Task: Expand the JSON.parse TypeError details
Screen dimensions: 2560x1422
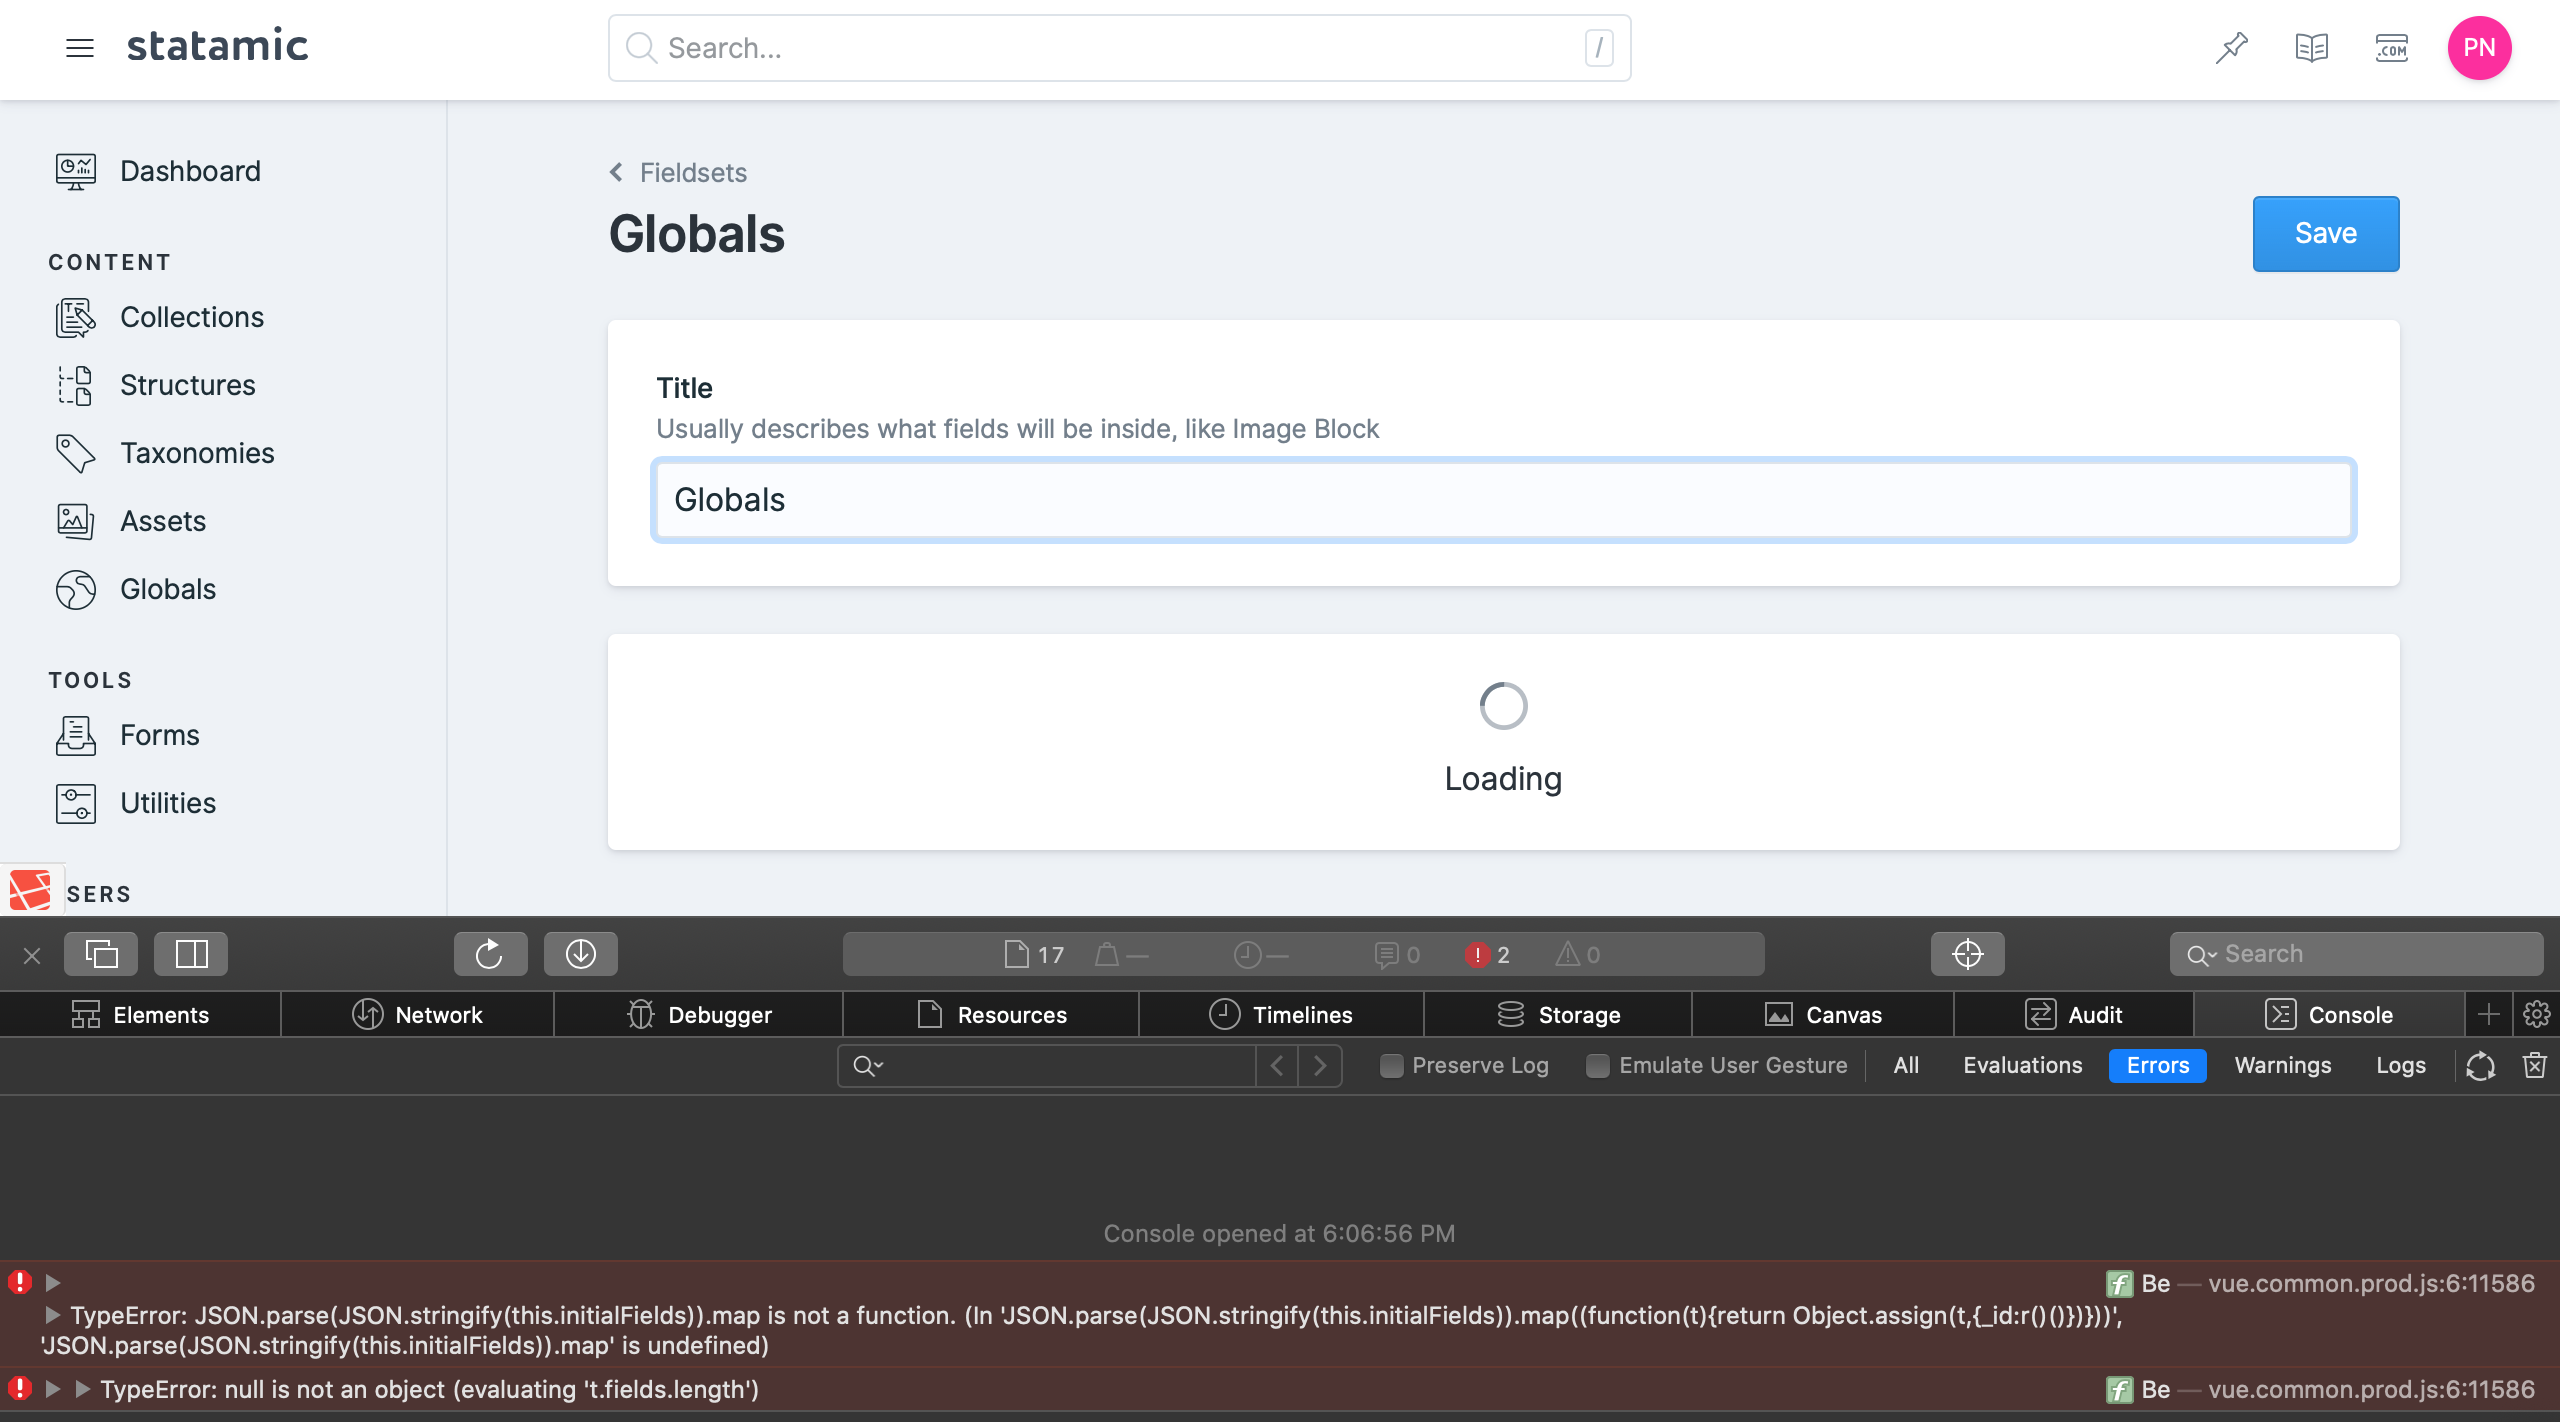Action: point(53,1314)
